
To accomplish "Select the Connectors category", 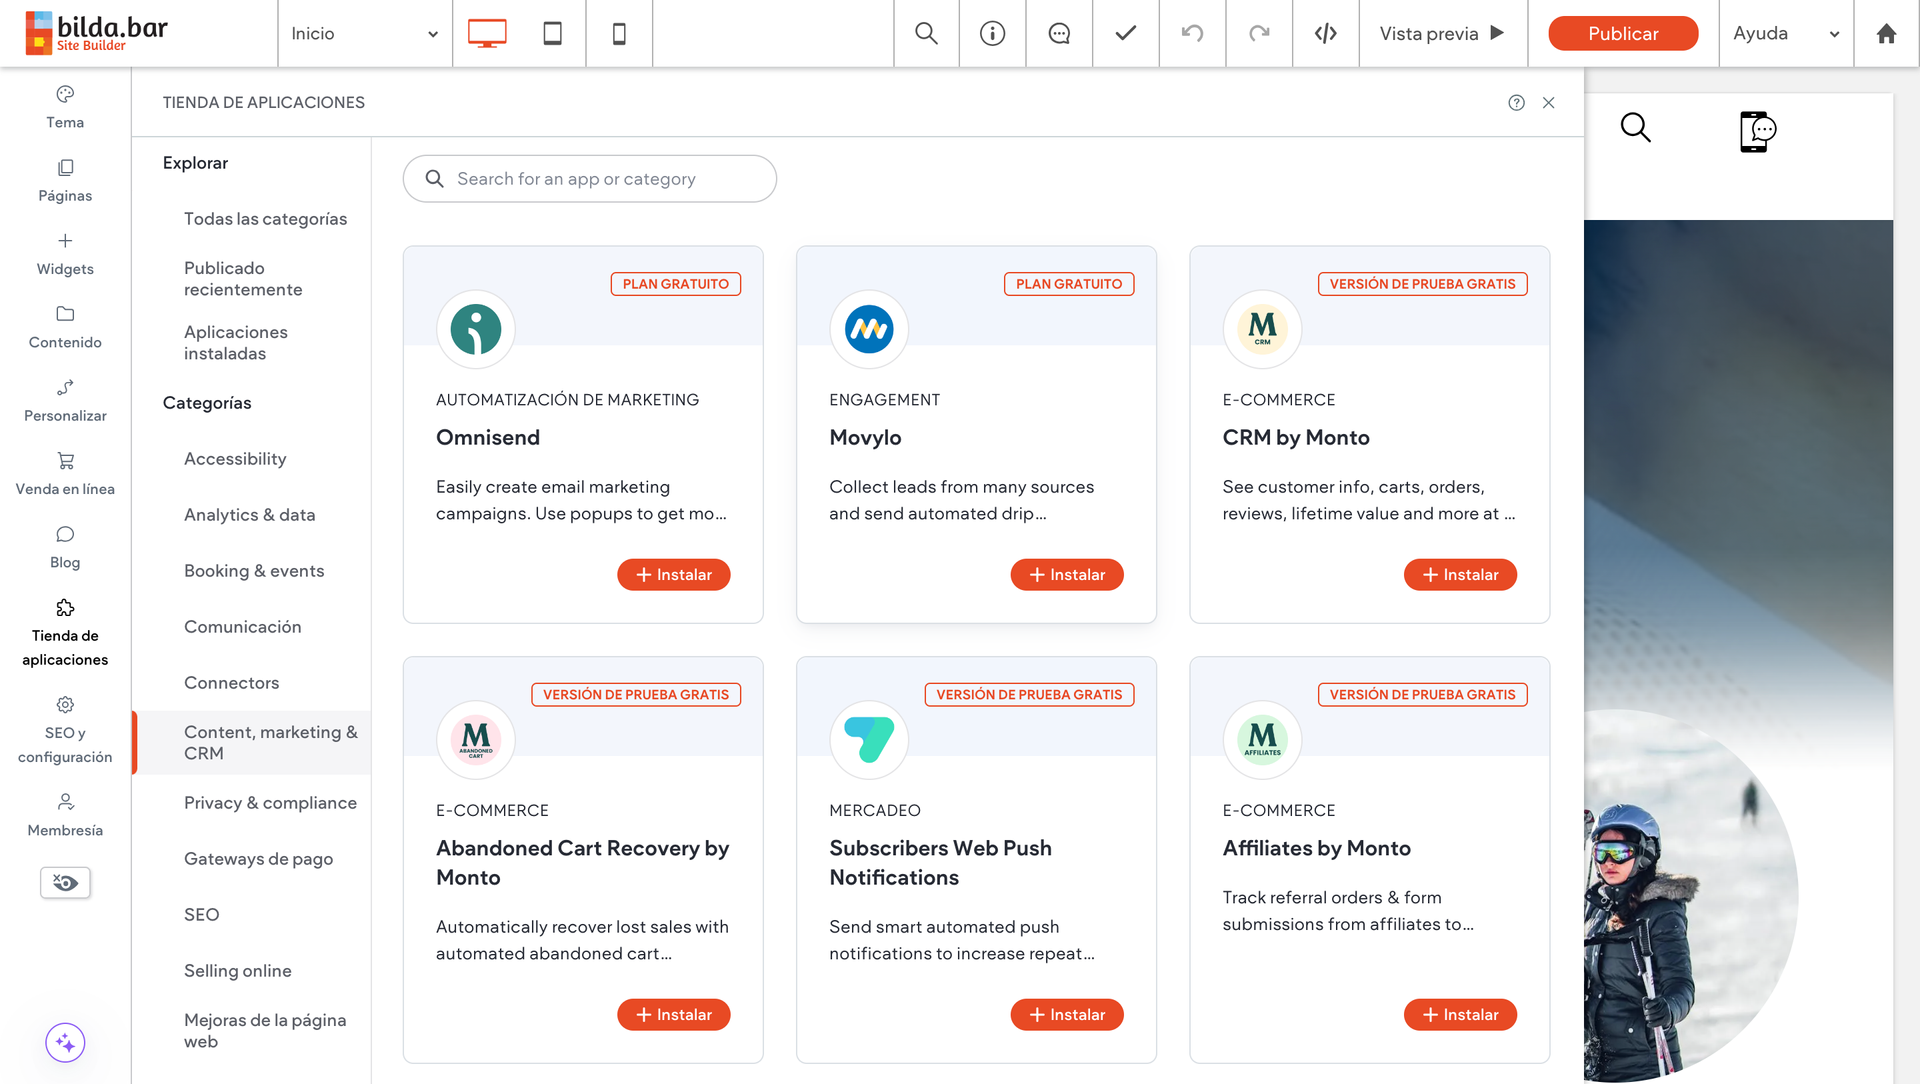I will click(231, 682).
